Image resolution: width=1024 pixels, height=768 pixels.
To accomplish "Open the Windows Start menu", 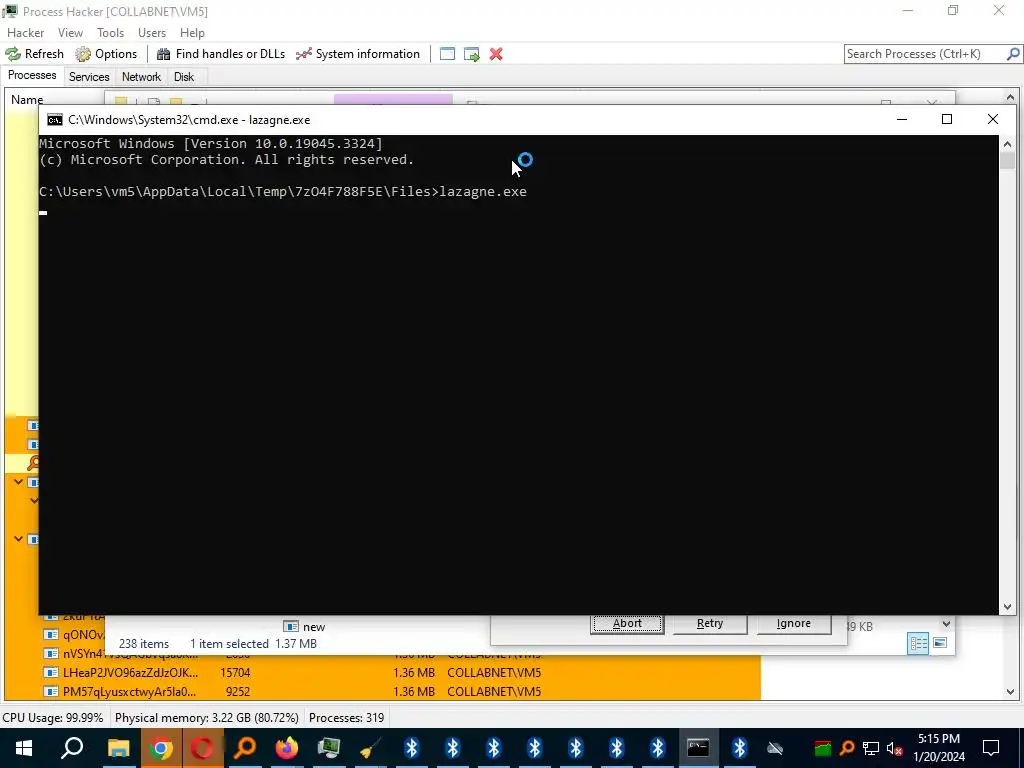I will click(24, 748).
